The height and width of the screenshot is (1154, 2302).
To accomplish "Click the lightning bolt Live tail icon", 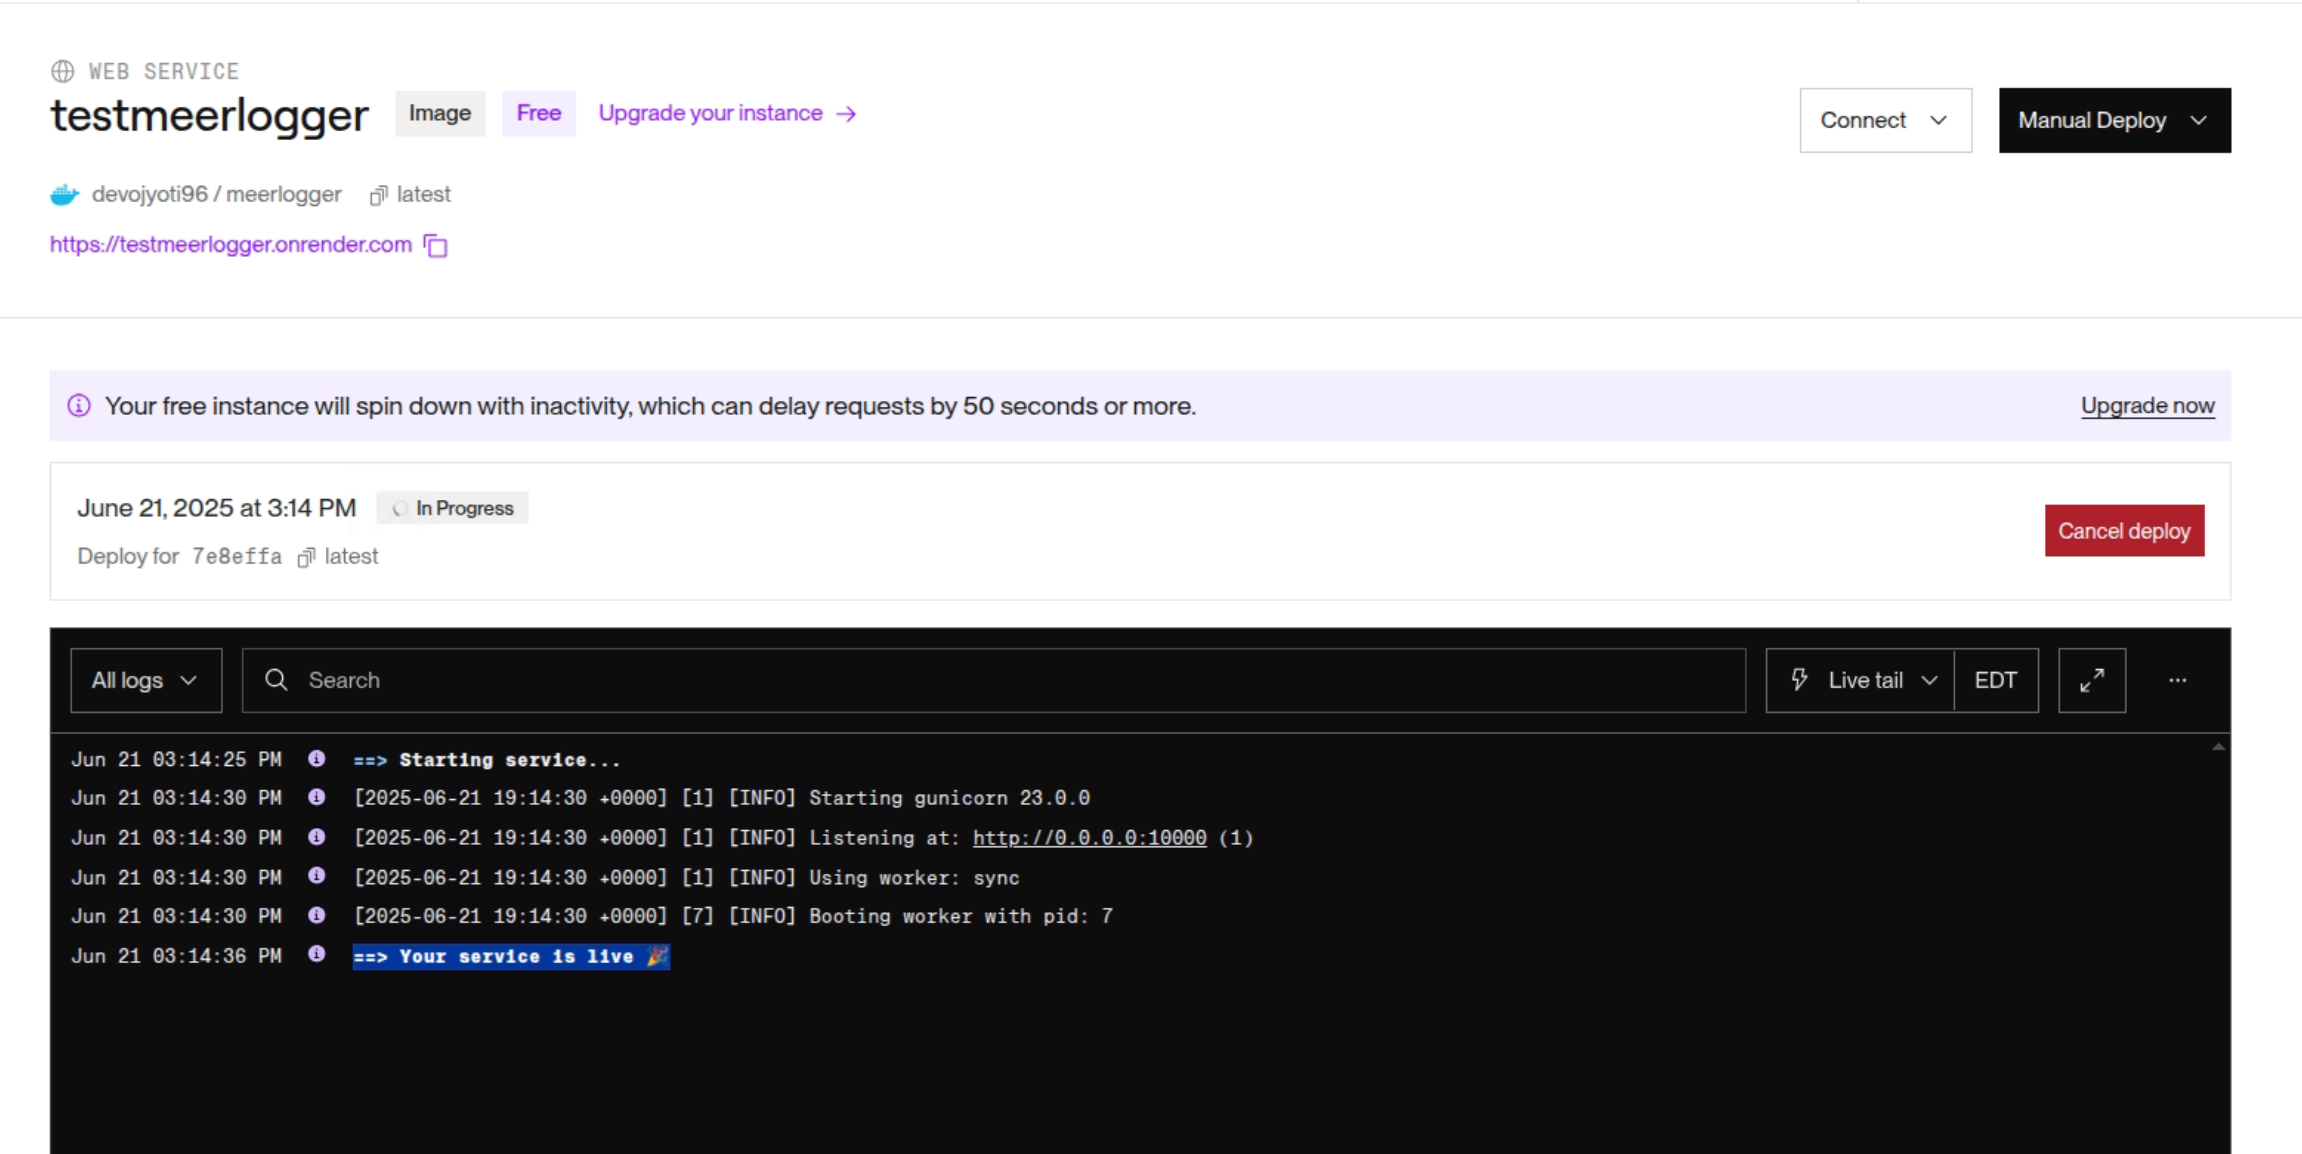I will click(1800, 680).
